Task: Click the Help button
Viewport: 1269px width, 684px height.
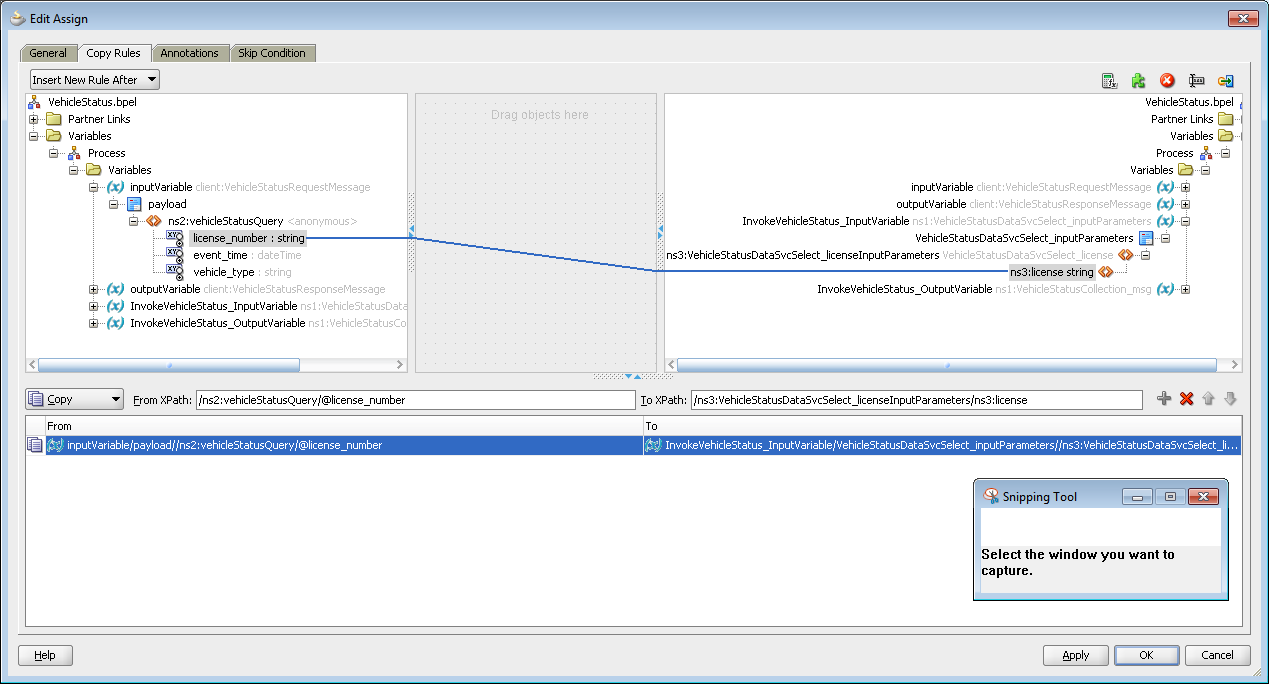Action: 45,655
